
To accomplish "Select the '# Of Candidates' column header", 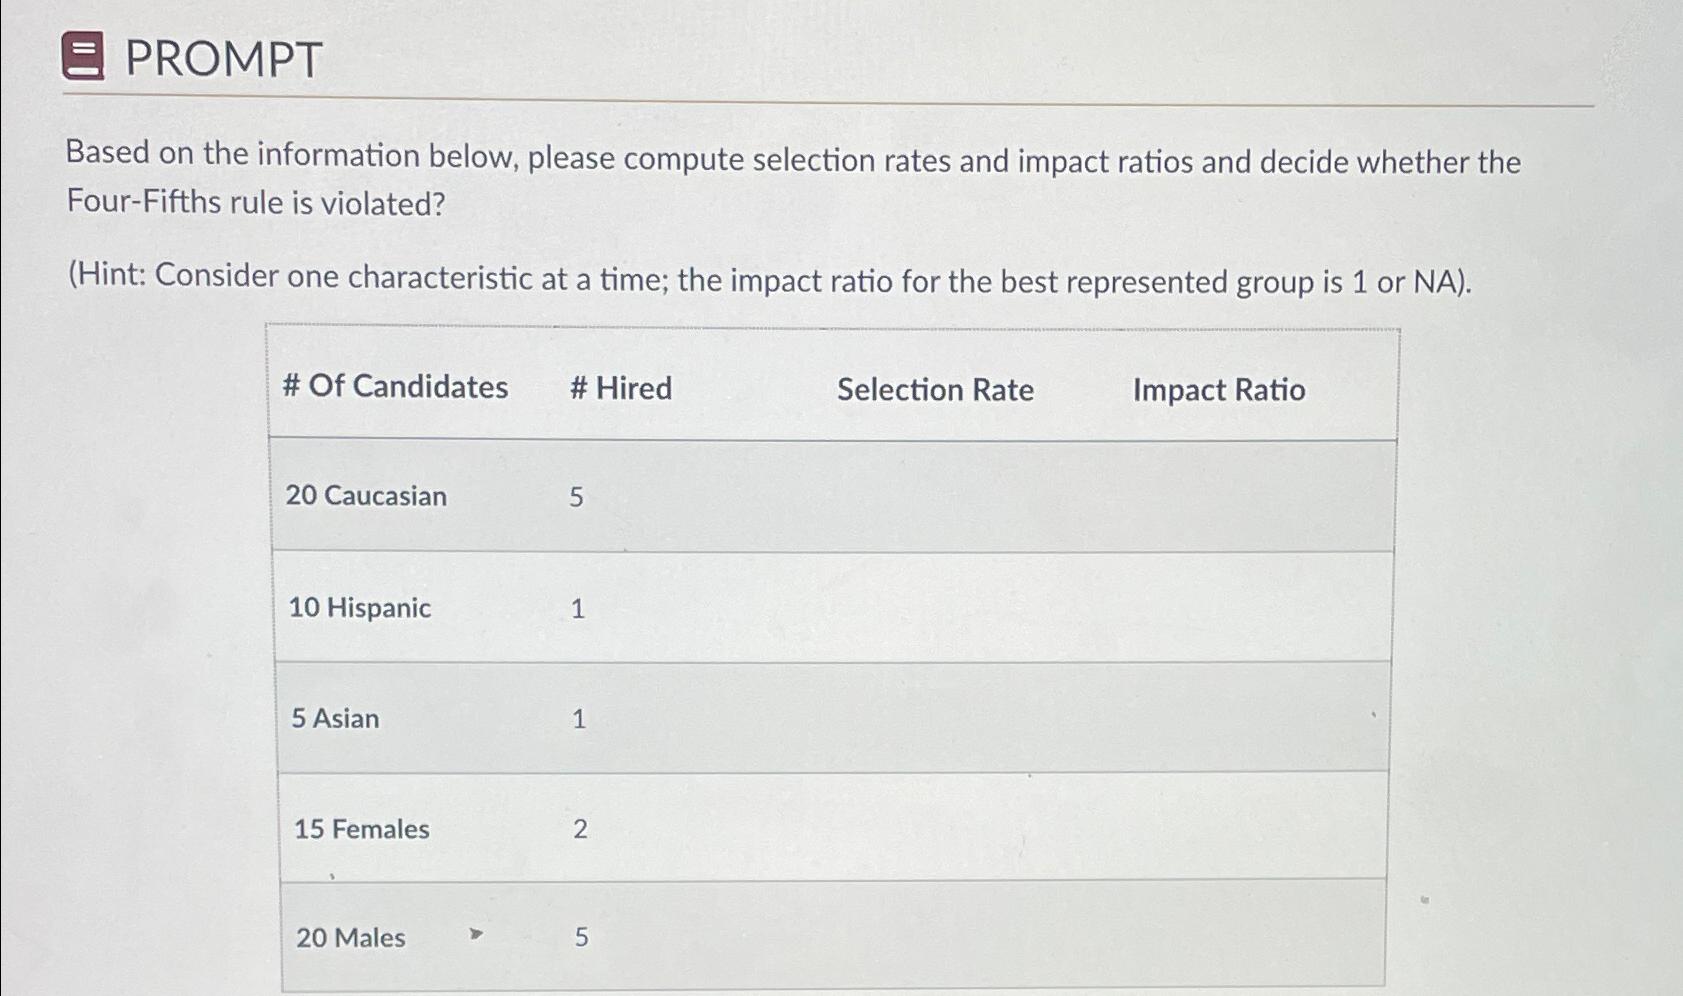I will [x=395, y=386].
